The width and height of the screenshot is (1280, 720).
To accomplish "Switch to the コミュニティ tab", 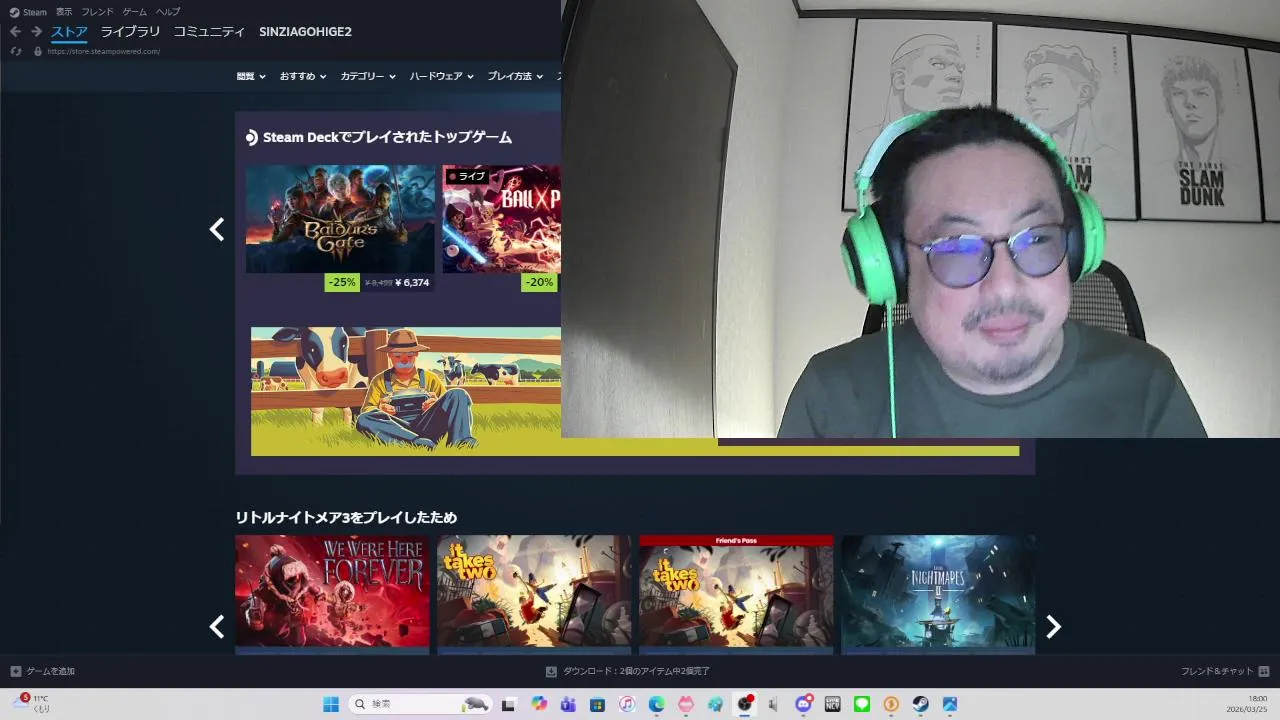I will [x=209, y=32].
